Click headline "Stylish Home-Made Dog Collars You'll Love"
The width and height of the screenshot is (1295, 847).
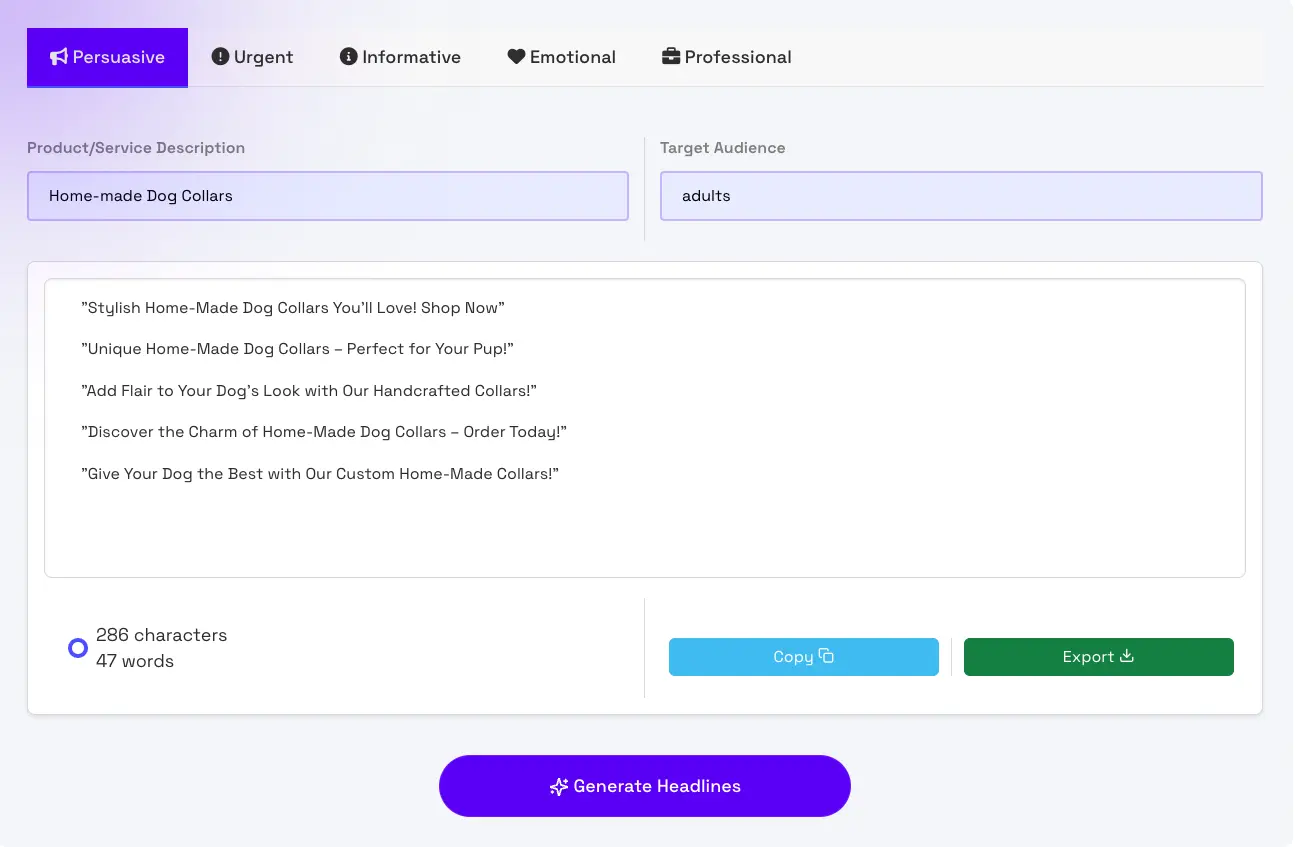(293, 308)
